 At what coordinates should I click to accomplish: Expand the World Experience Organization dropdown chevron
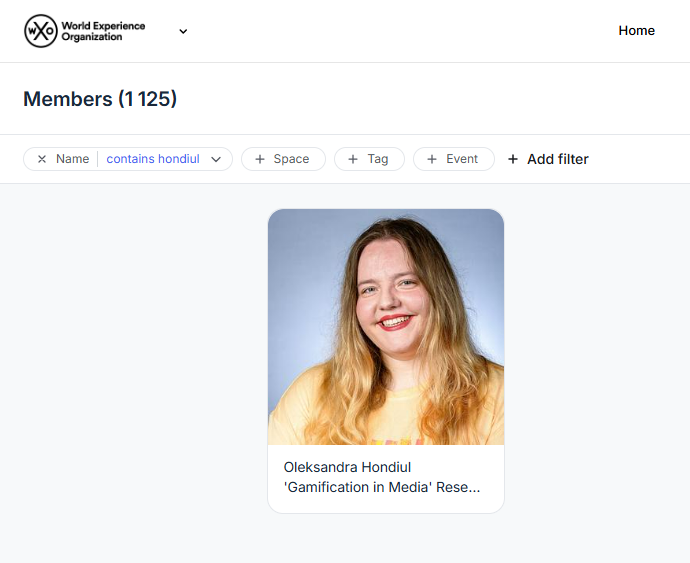[x=183, y=31]
